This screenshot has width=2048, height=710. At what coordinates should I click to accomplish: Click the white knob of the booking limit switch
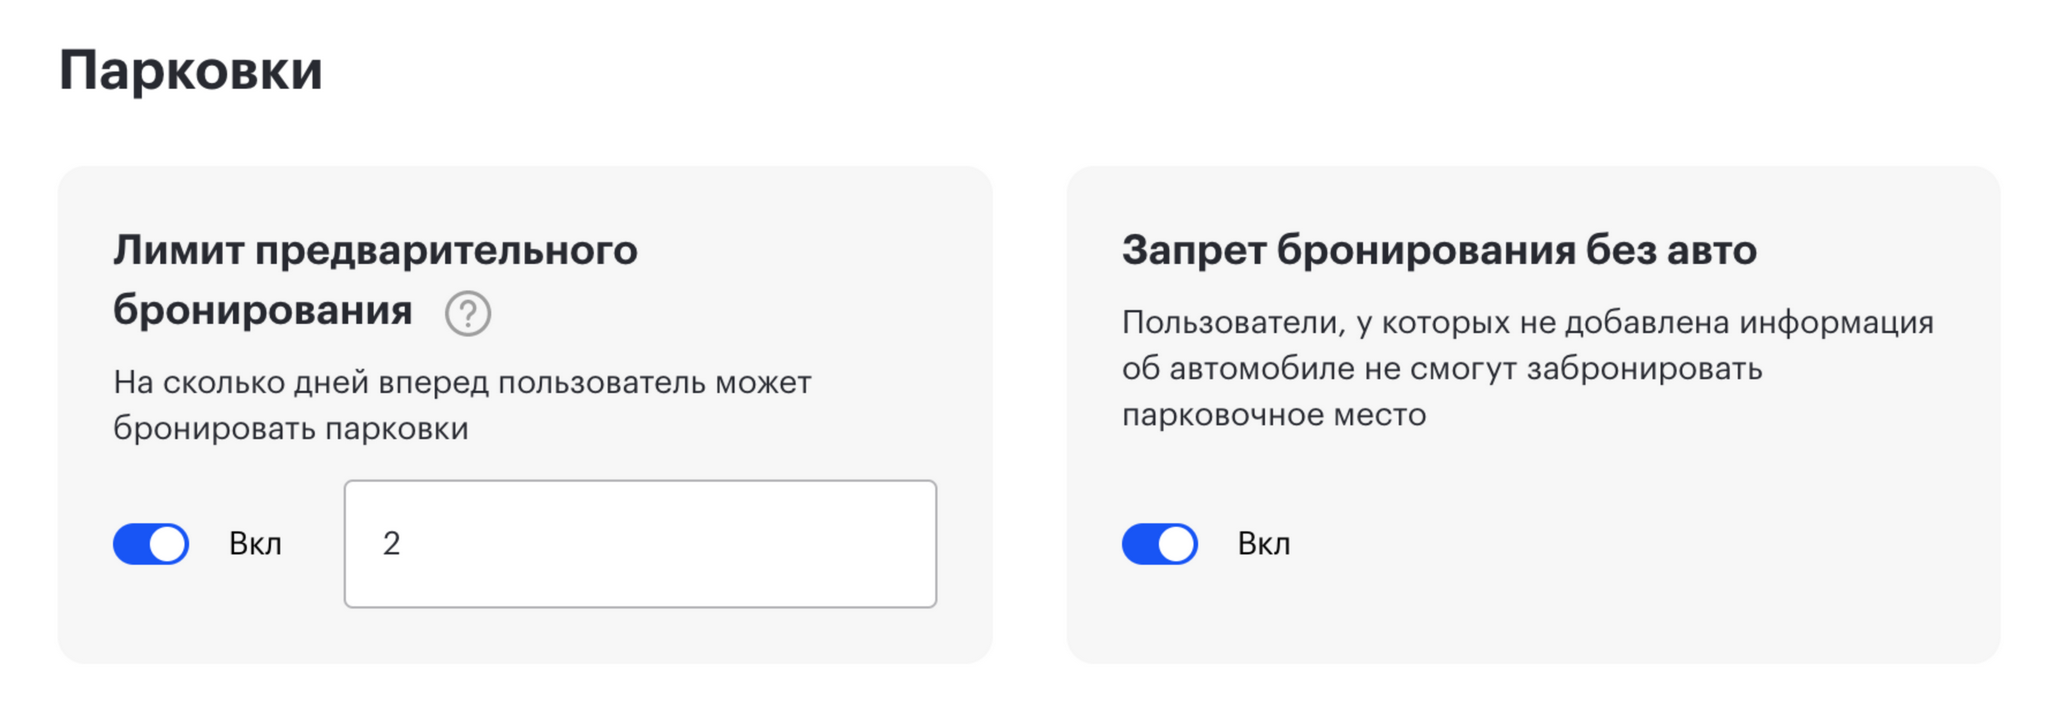click(167, 544)
